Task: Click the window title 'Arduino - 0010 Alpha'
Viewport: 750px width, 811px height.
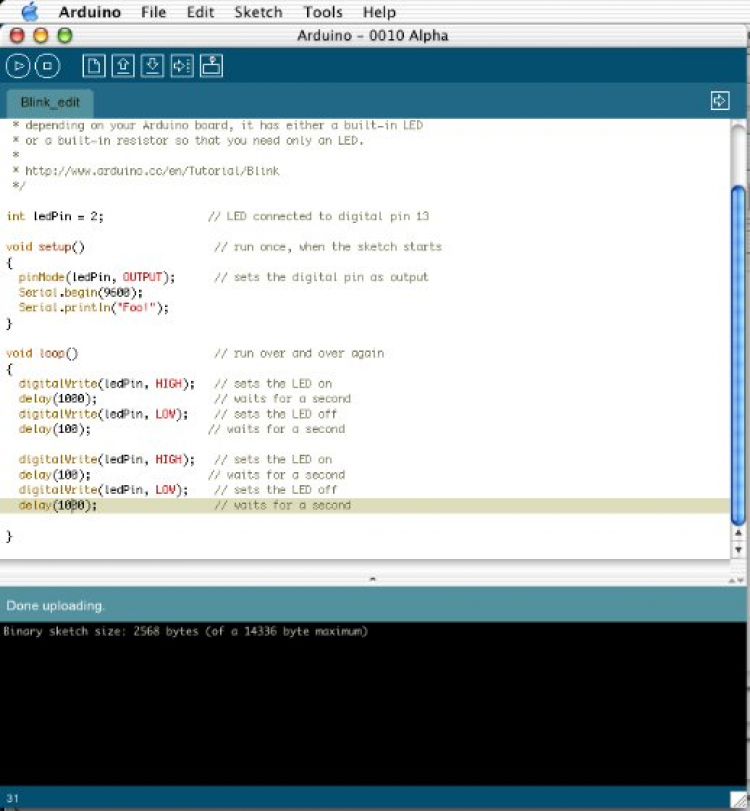Action: (x=372, y=35)
